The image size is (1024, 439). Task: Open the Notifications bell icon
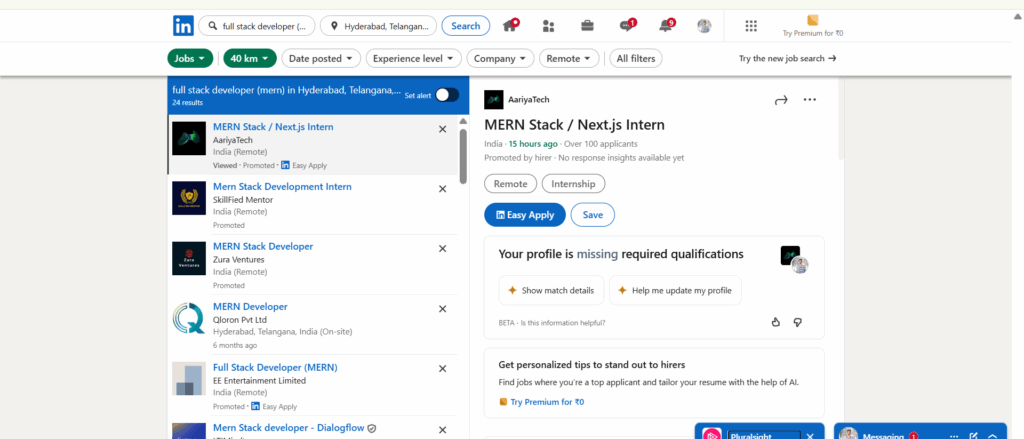point(666,26)
